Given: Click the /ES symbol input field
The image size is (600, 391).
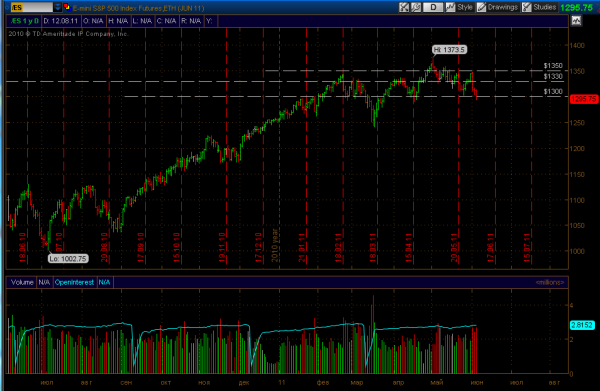Looking at the screenshot, I should click(32, 7).
